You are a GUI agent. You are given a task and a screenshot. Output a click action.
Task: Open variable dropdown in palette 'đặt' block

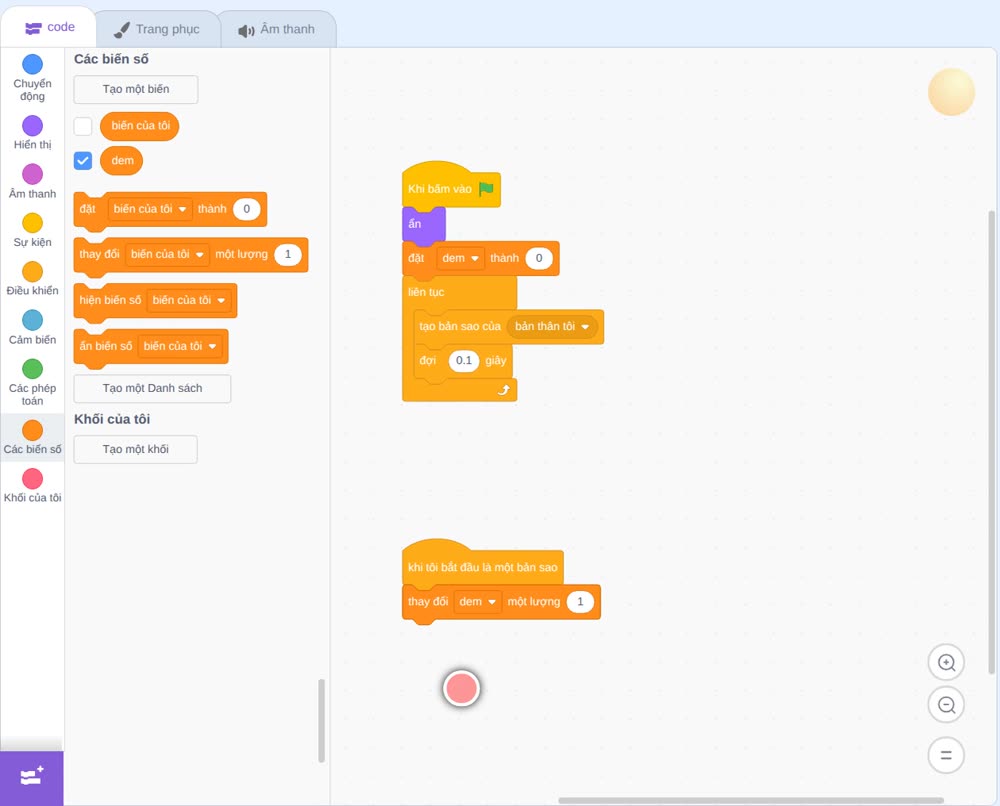coord(150,209)
